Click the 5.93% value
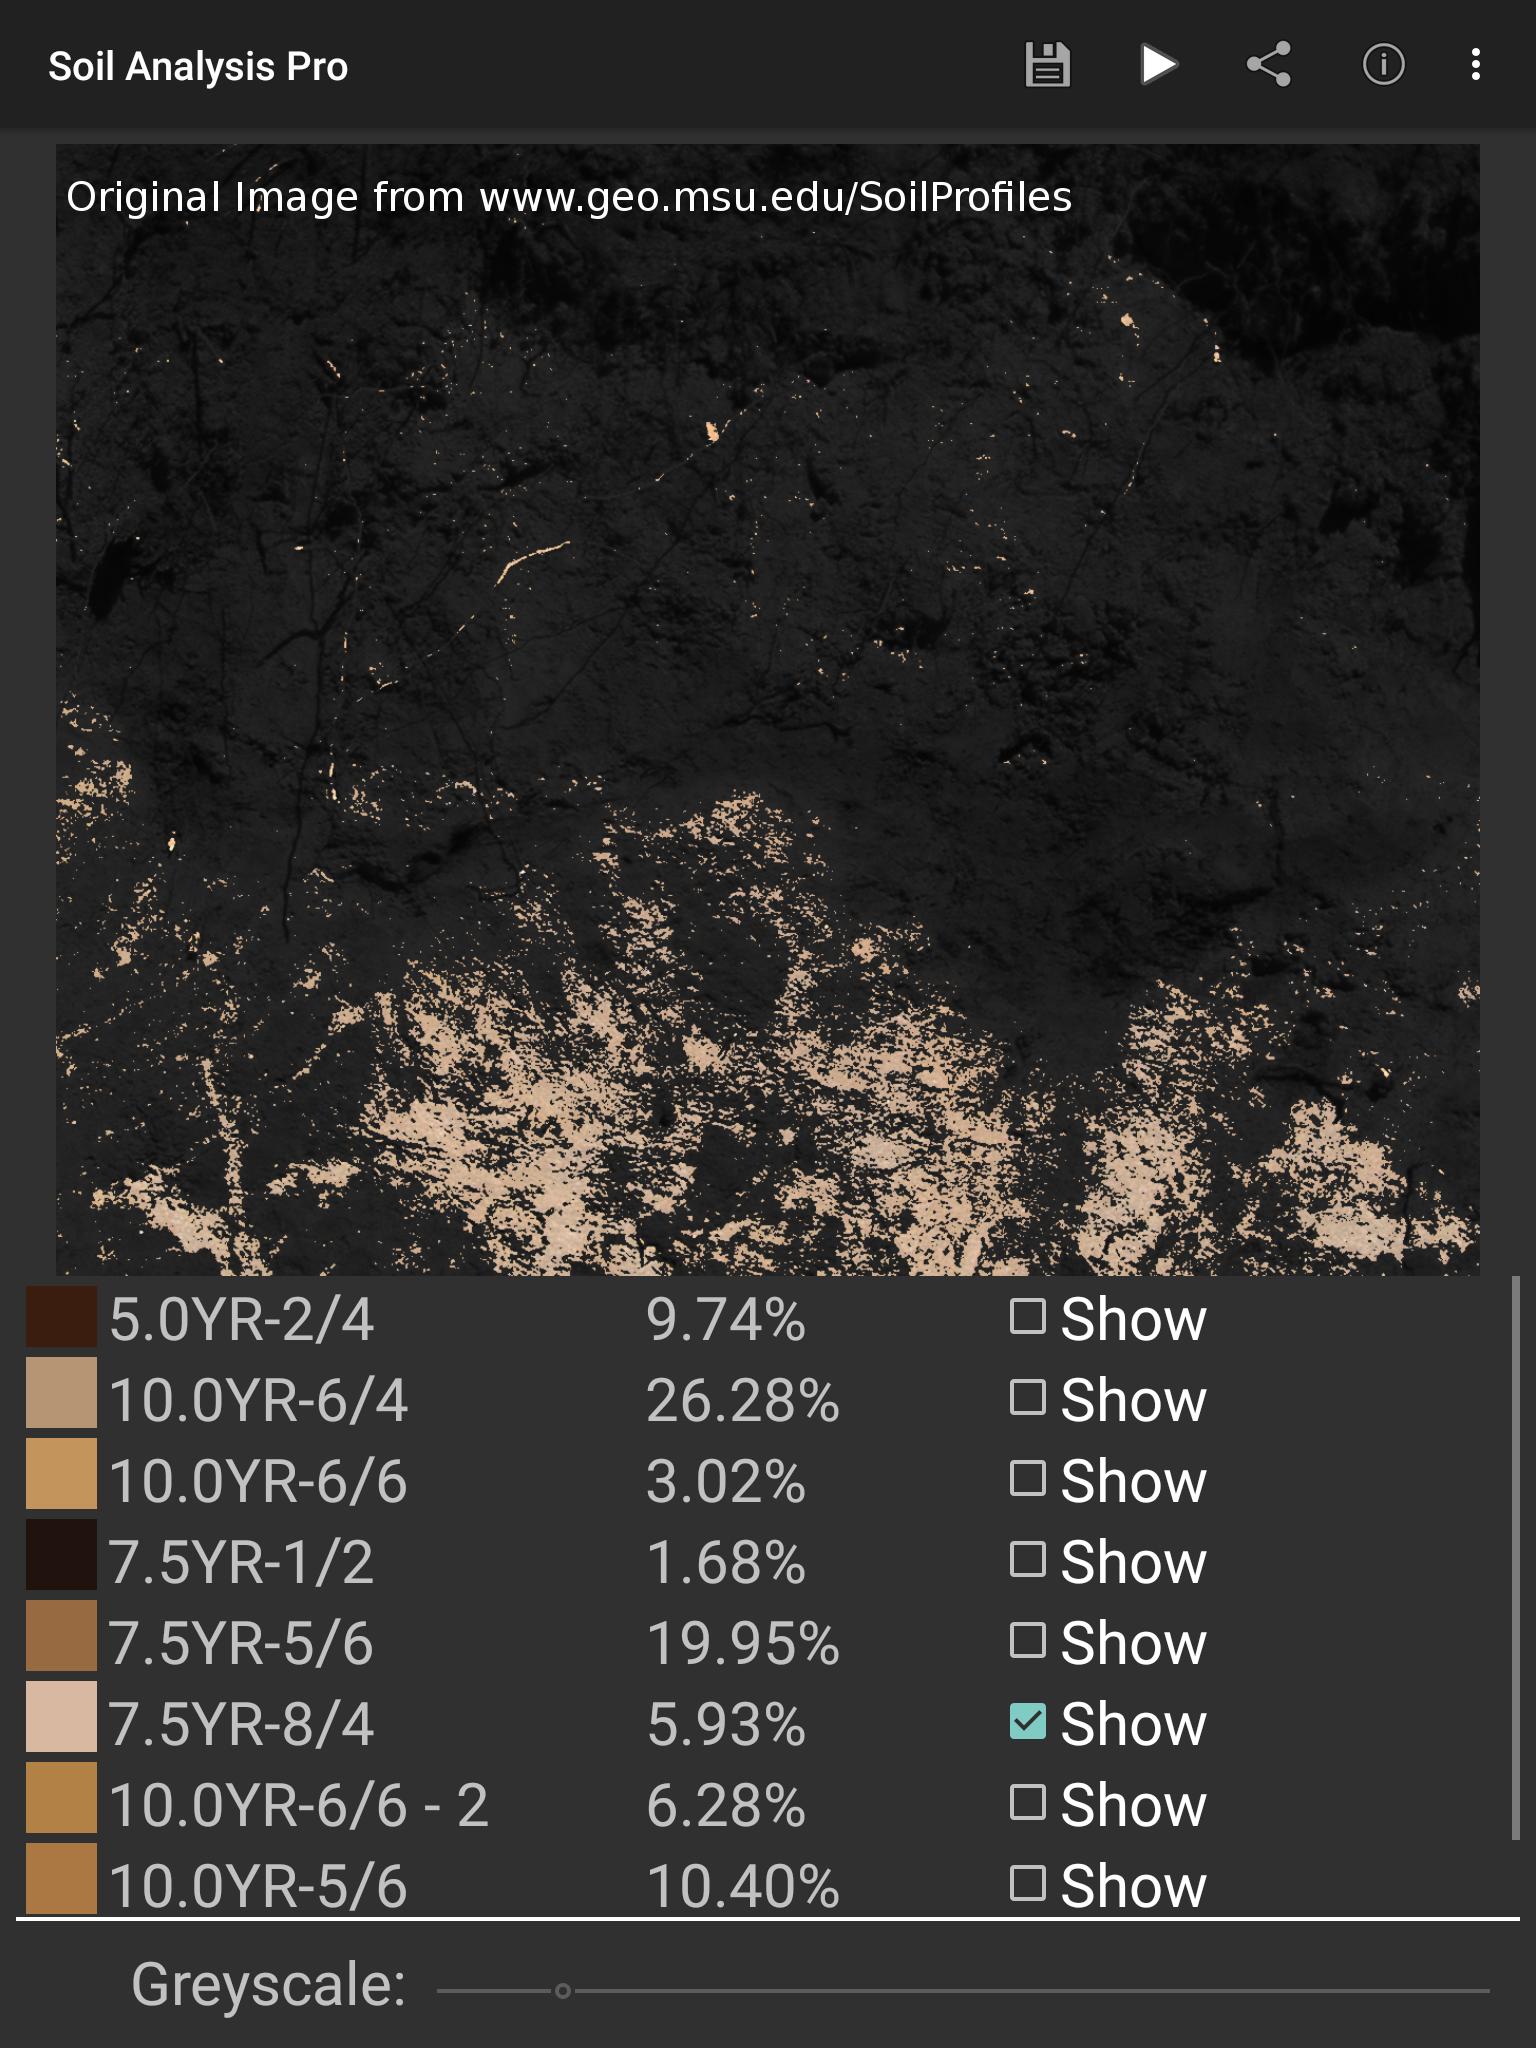 pyautogui.click(x=726, y=1724)
